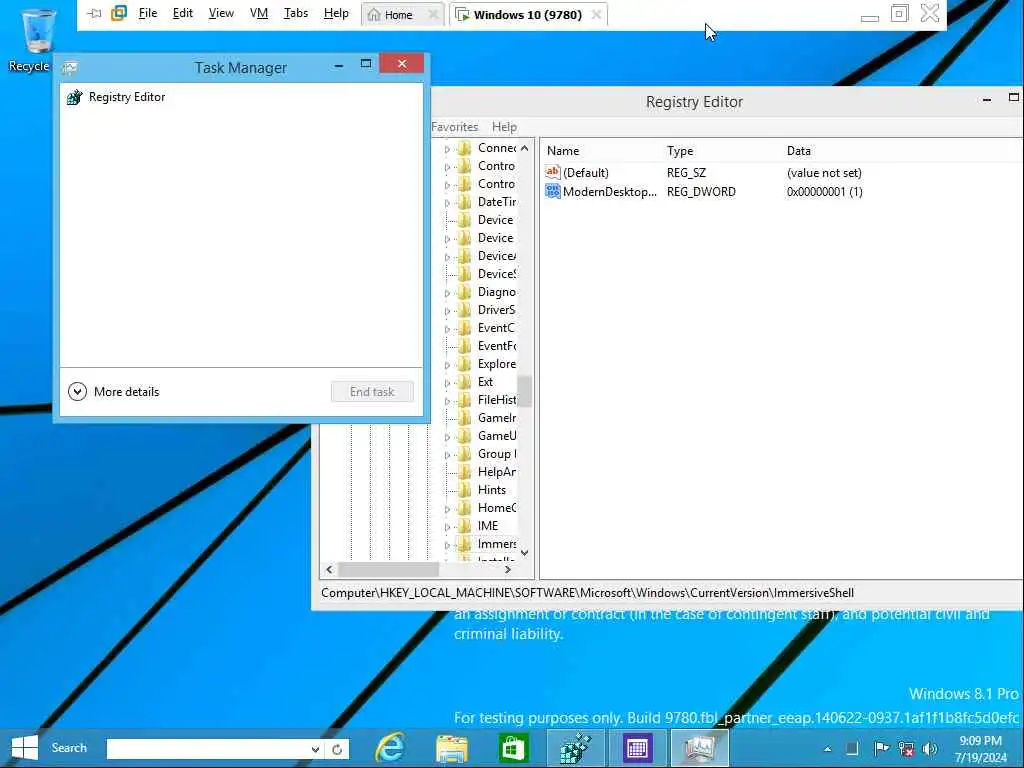This screenshot has height=768, width=1024.
Task: Switch to the Windows 10 (9780) tab
Action: 528,15
